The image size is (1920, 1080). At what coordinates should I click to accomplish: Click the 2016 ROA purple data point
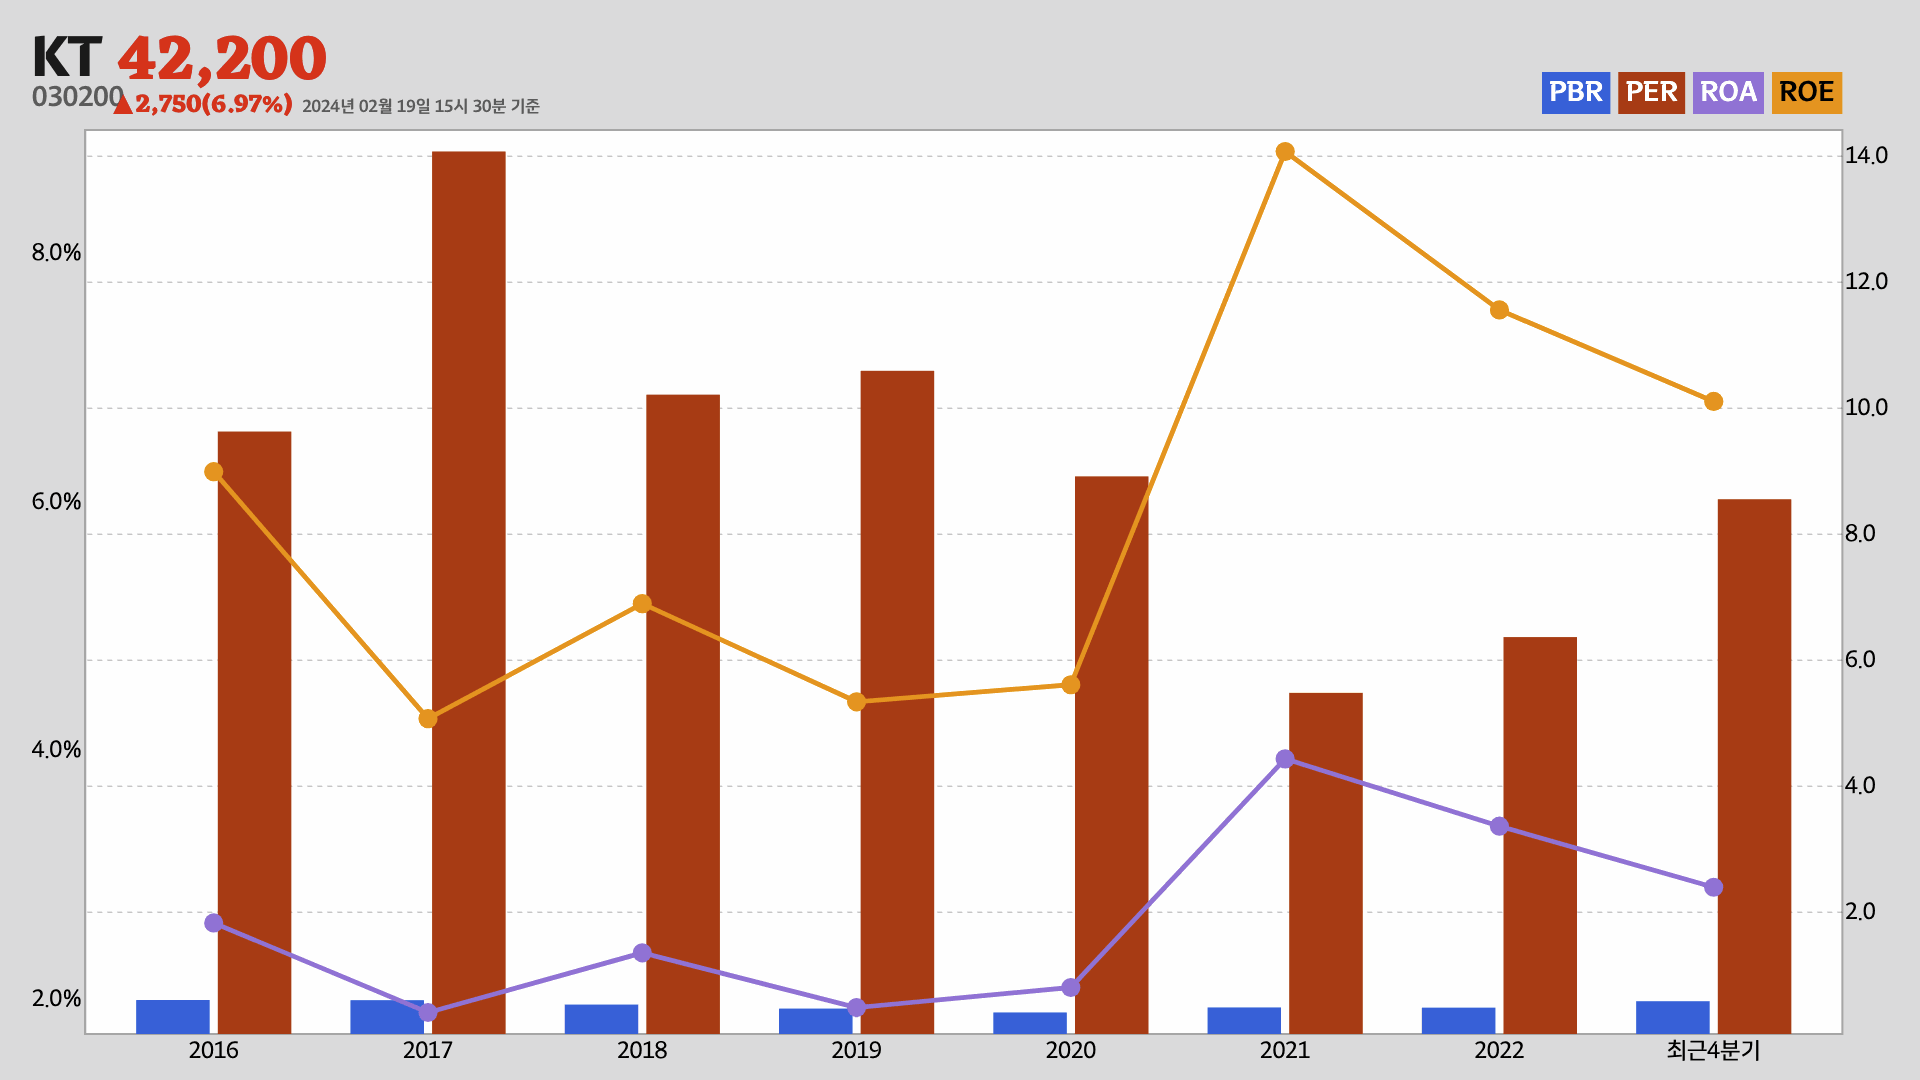[213, 923]
